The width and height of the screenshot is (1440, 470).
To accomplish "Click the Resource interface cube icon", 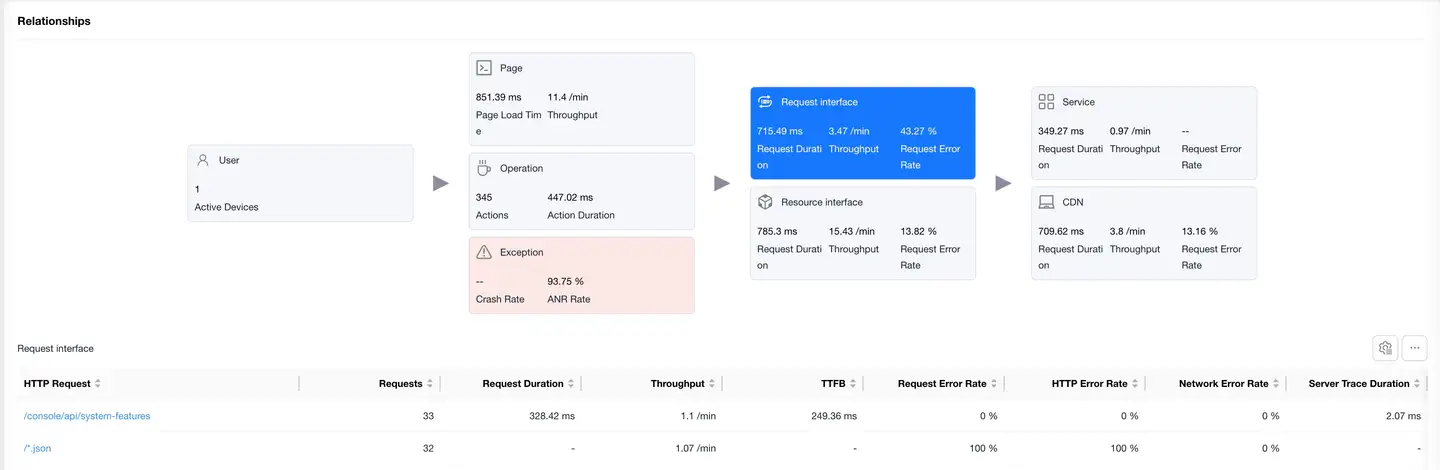I will tap(765, 202).
